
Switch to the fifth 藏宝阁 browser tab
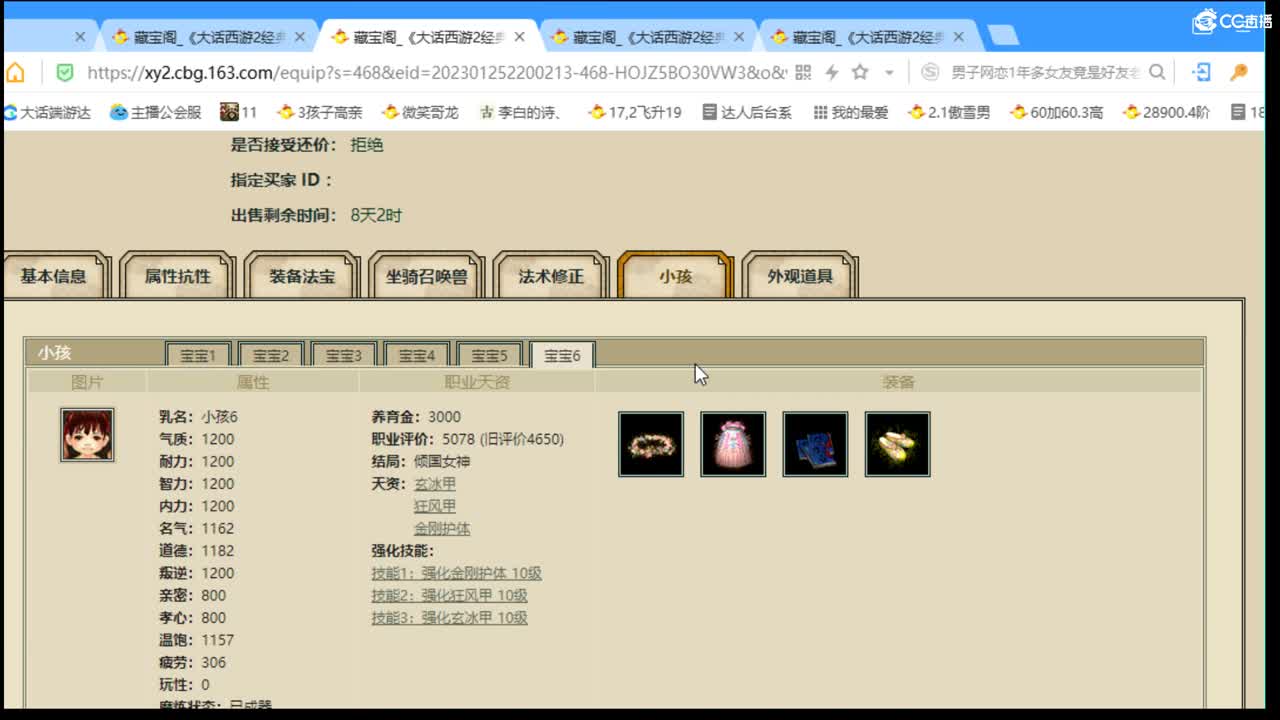pyautogui.click(x=868, y=37)
